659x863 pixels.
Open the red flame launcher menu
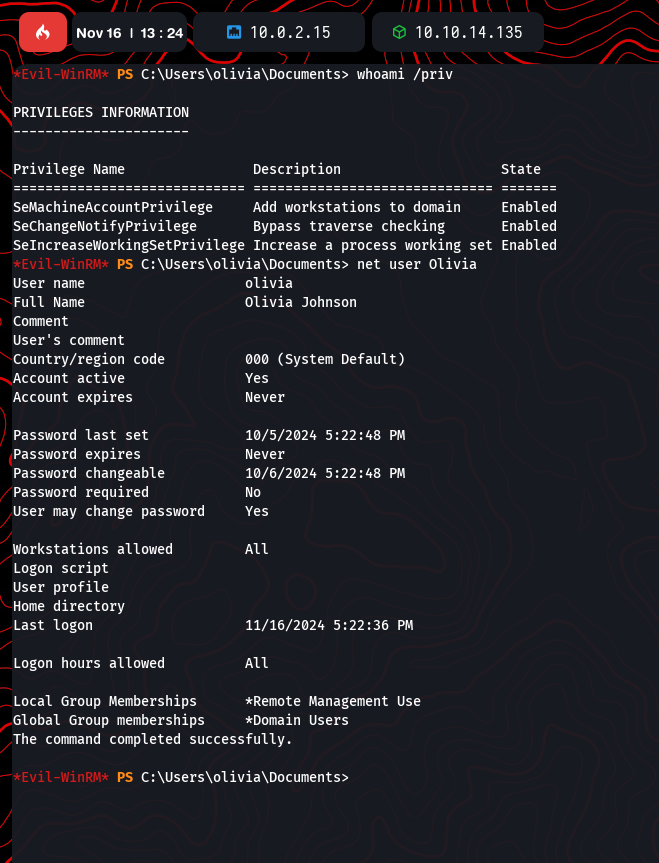[x=42, y=33]
